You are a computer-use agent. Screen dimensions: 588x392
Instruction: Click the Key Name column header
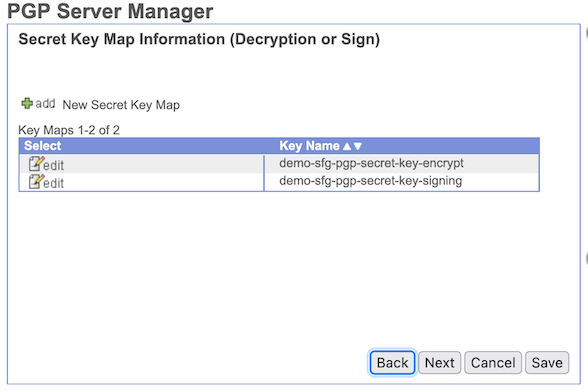309,146
